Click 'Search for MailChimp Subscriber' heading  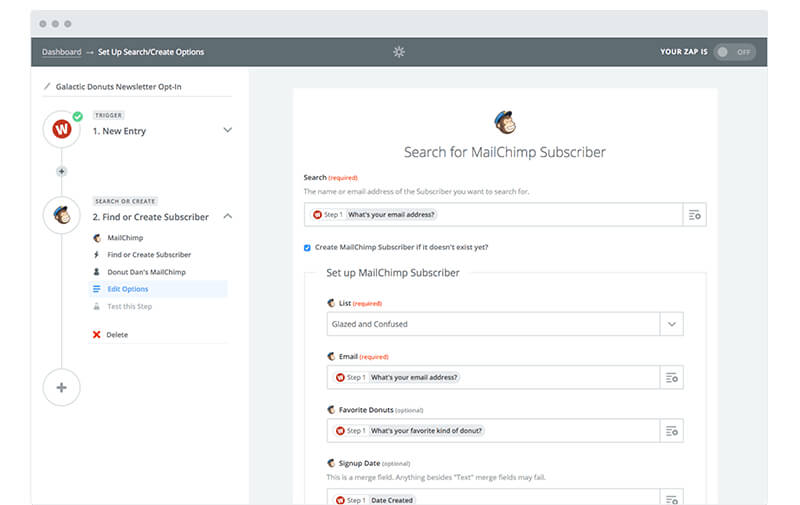click(505, 152)
